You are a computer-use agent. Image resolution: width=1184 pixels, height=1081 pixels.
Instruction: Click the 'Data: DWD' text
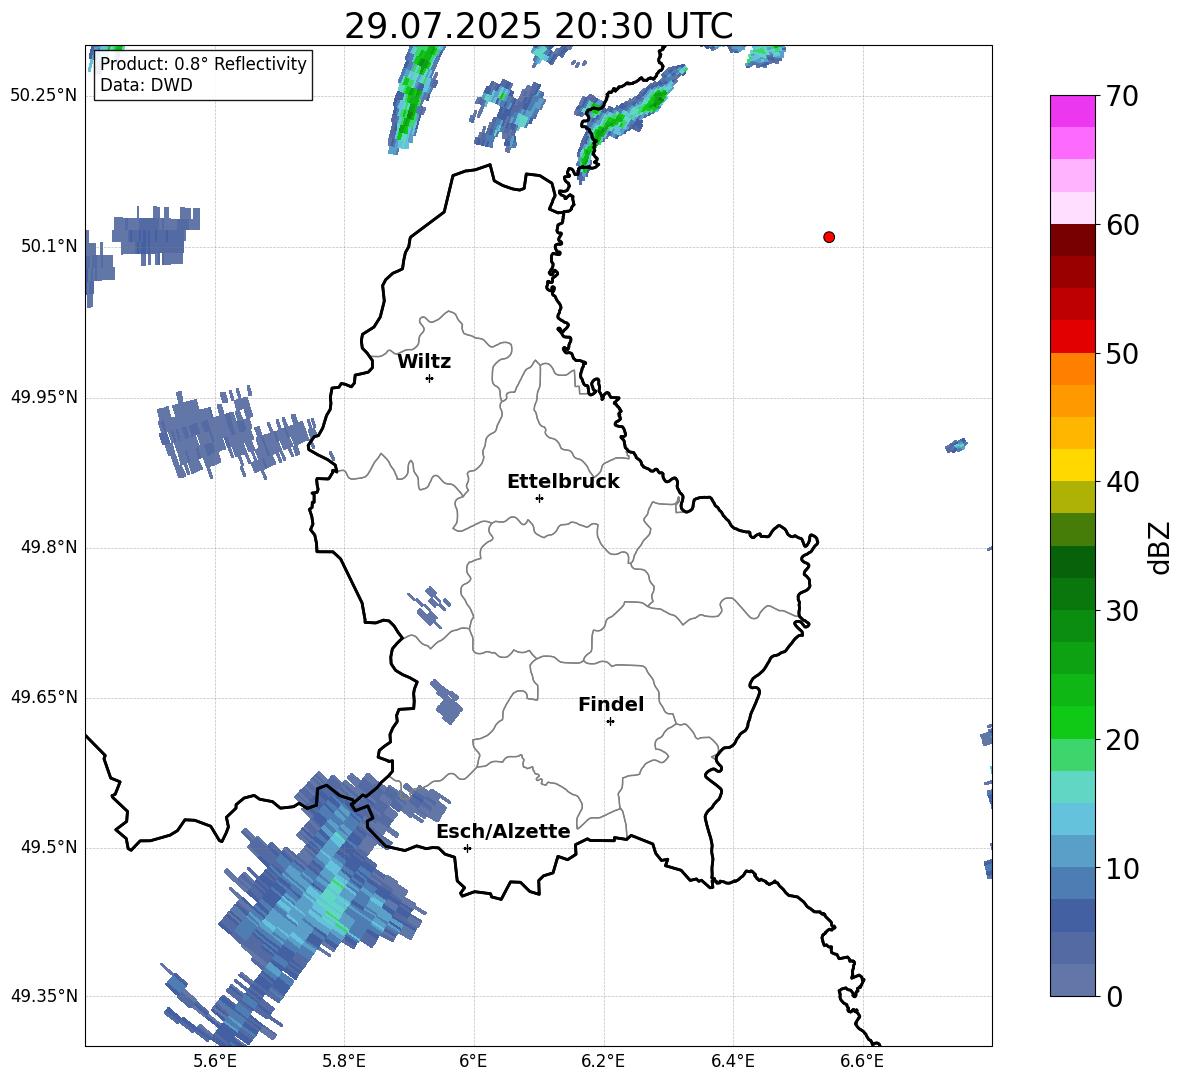tap(146, 85)
